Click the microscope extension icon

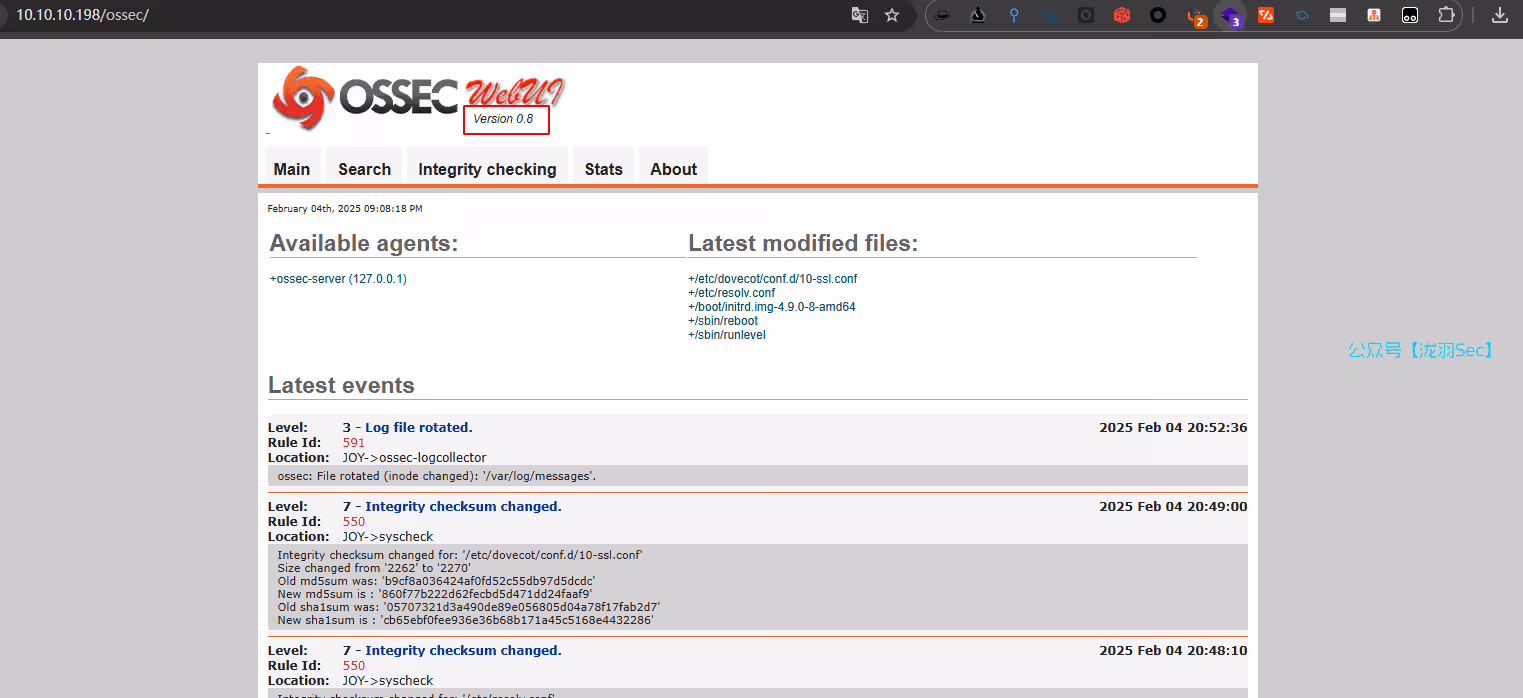[x=978, y=15]
